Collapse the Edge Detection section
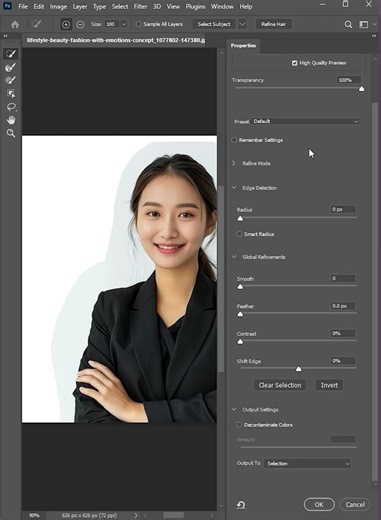This screenshot has width=381, height=520. (x=234, y=188)
